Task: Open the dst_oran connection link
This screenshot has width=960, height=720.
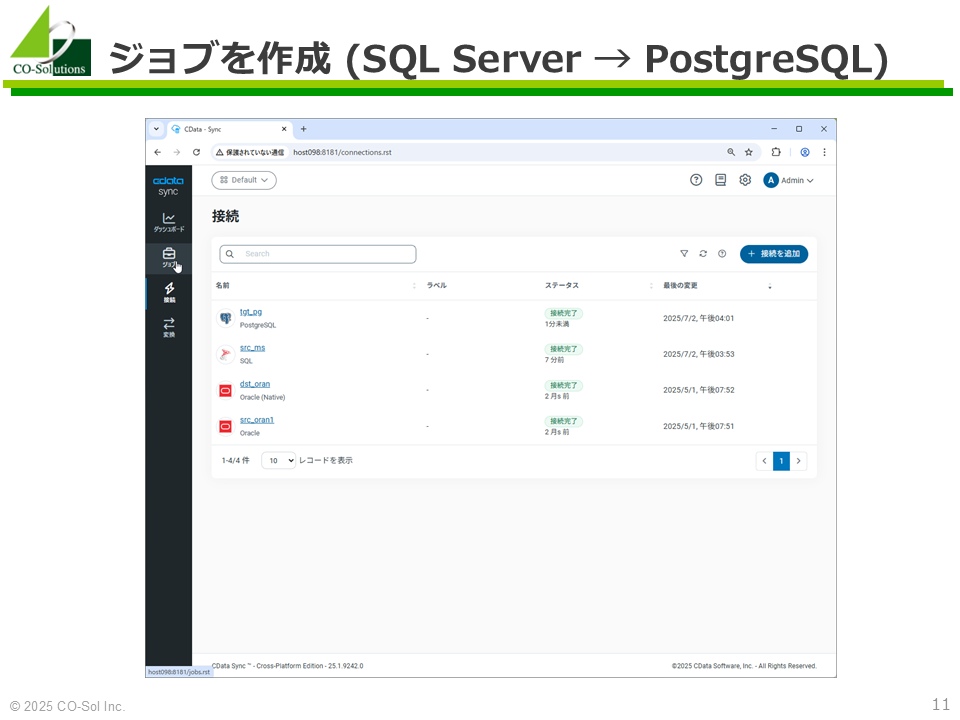Action: [255, 384]
